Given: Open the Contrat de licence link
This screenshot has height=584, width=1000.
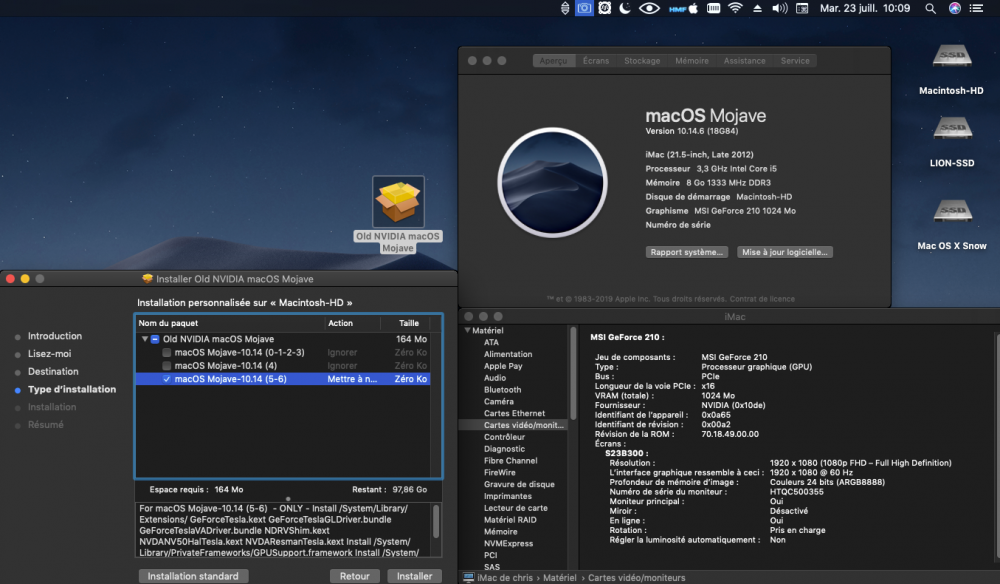Looking at the screenshot, I should 762,298.
